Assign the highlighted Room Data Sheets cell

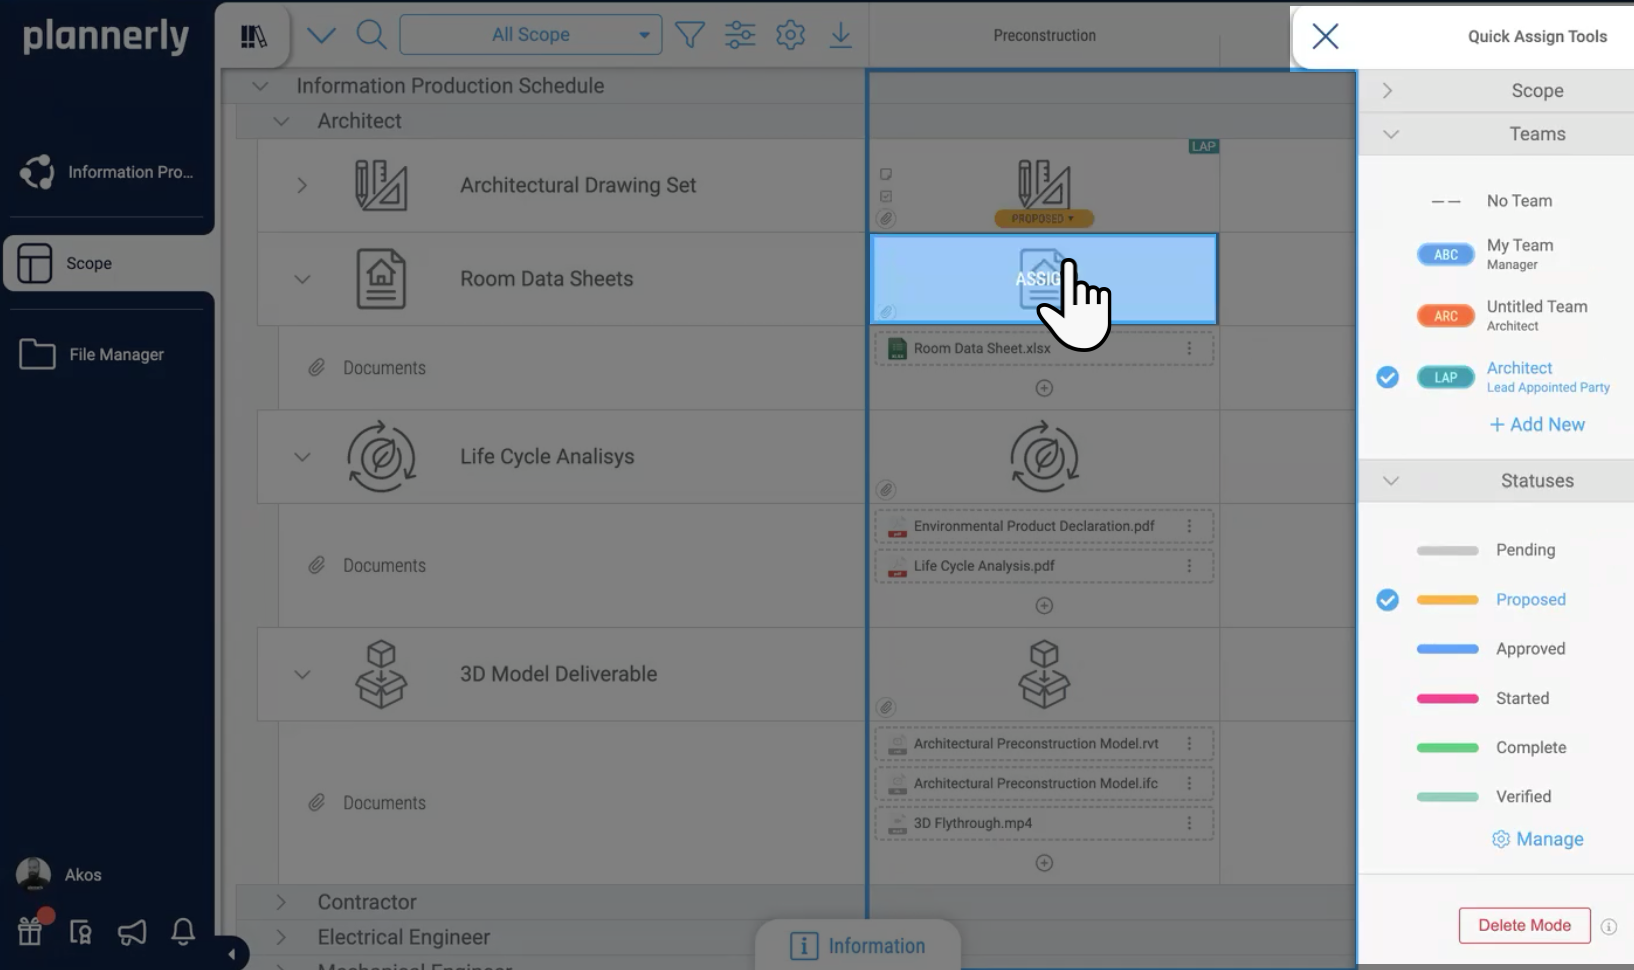[x=1043, y=279]
